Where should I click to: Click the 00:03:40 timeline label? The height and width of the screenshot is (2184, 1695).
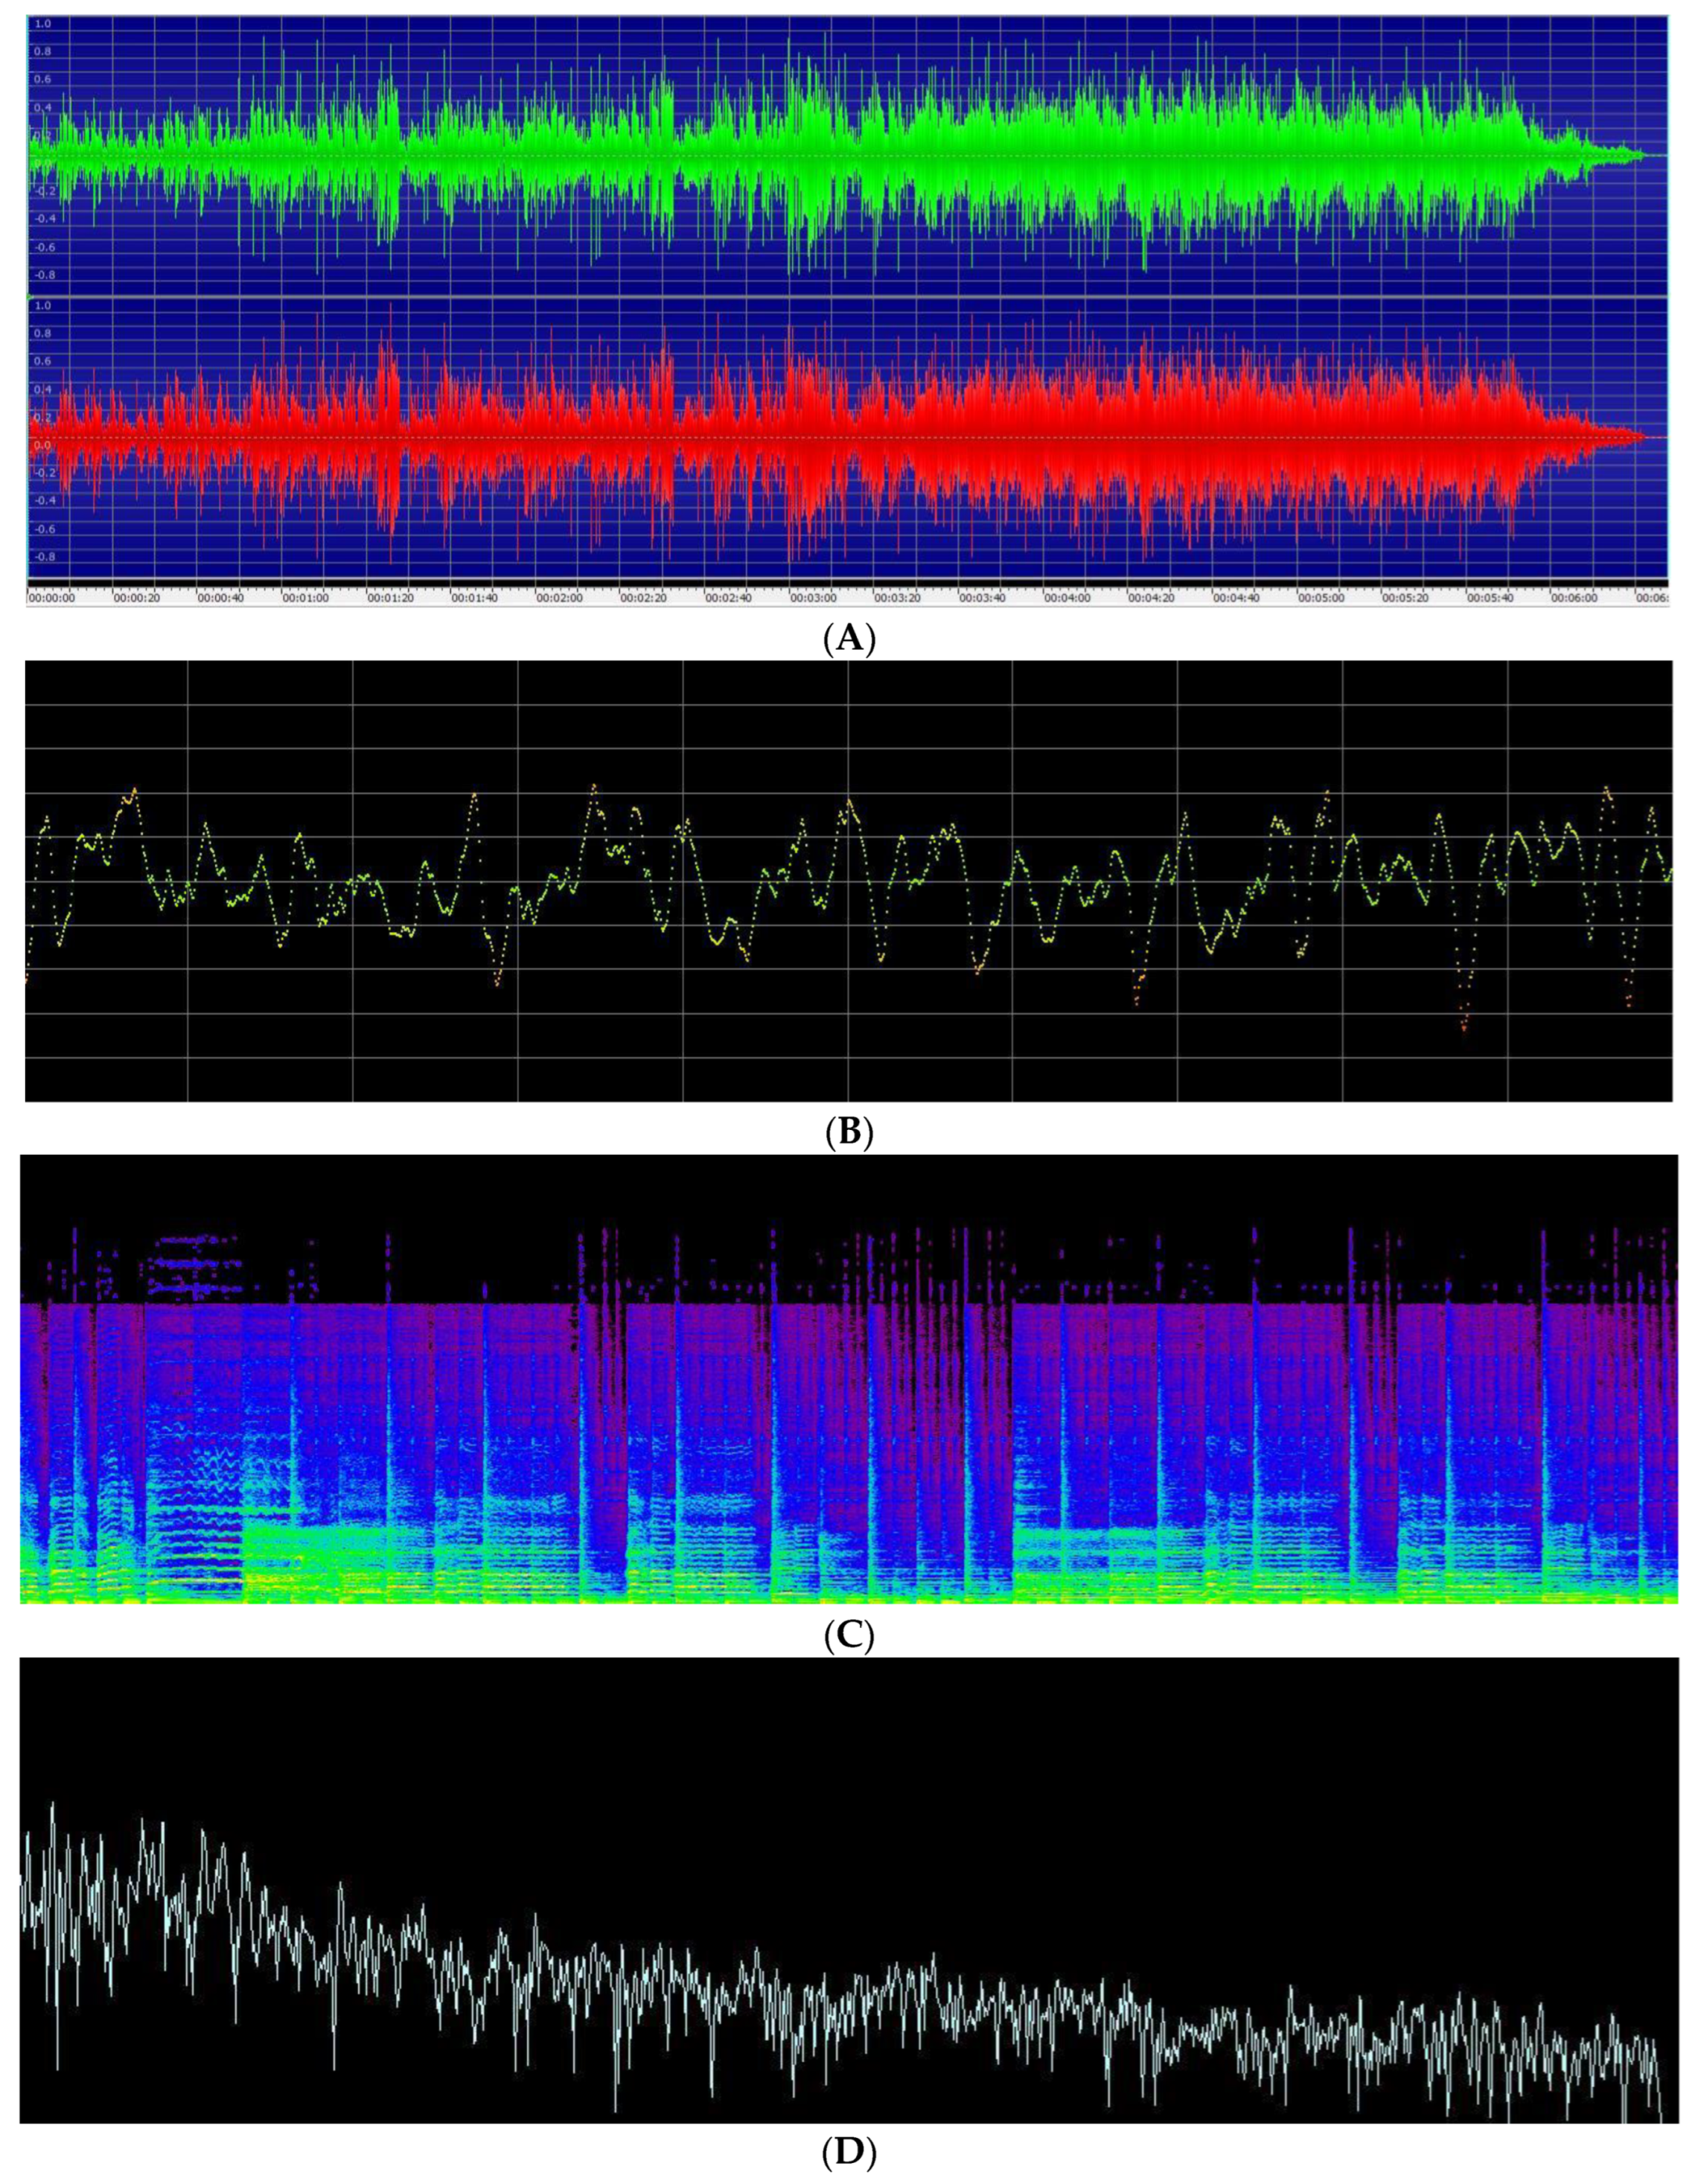click(x=982, y=598)
